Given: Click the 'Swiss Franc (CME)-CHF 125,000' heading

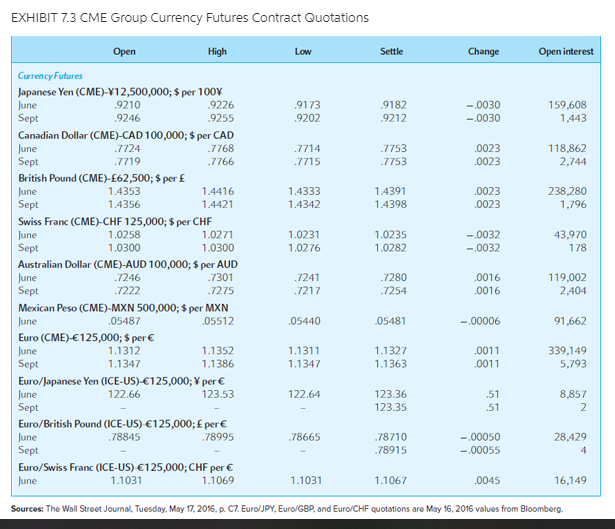Looking at the screenshot, I should [115, 222].
